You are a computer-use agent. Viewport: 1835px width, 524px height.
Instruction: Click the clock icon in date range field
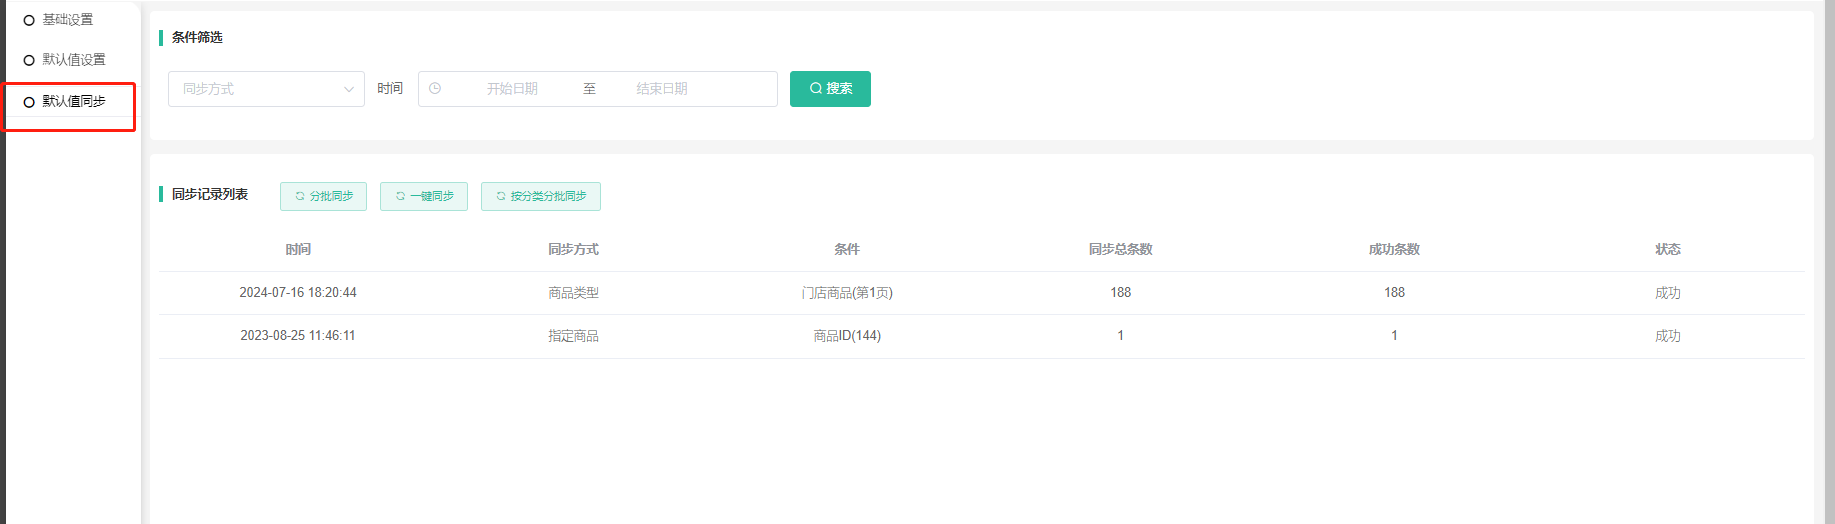coord(435,89)
